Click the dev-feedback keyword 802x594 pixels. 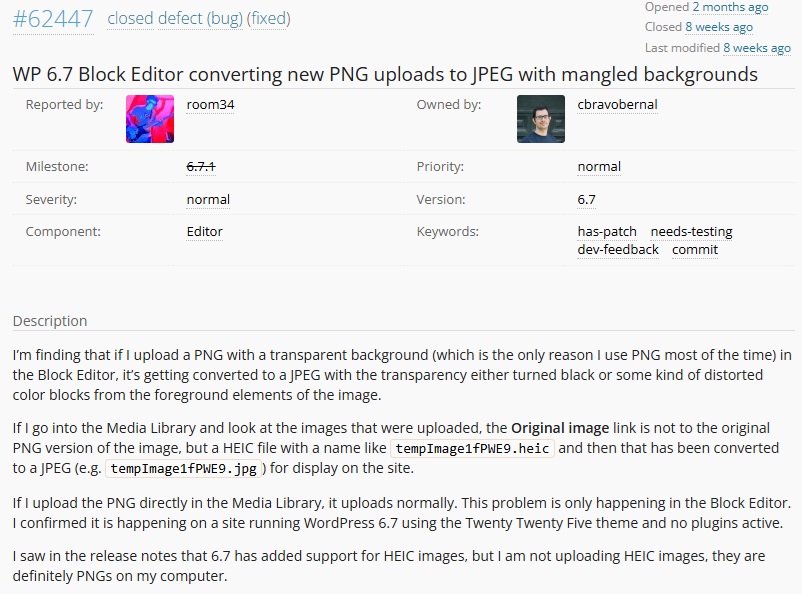pos(618,249)
